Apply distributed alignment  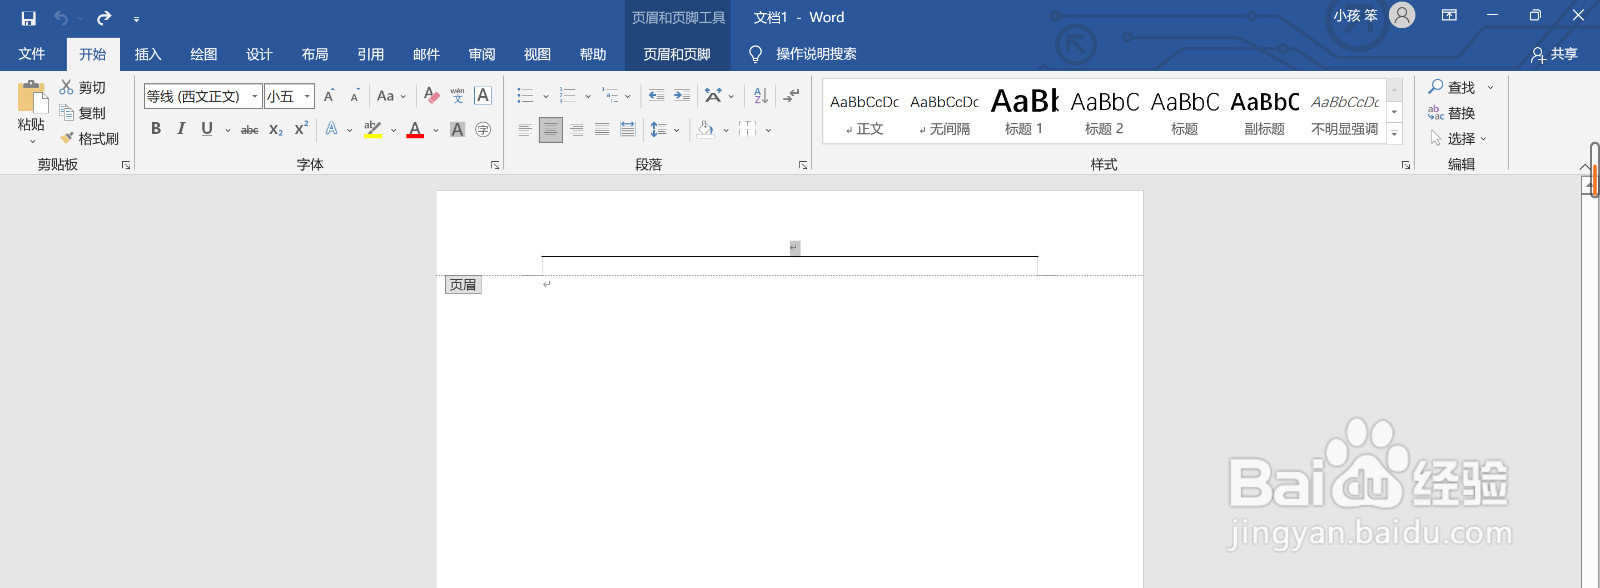pyautogui.click(x=627, y=129)
